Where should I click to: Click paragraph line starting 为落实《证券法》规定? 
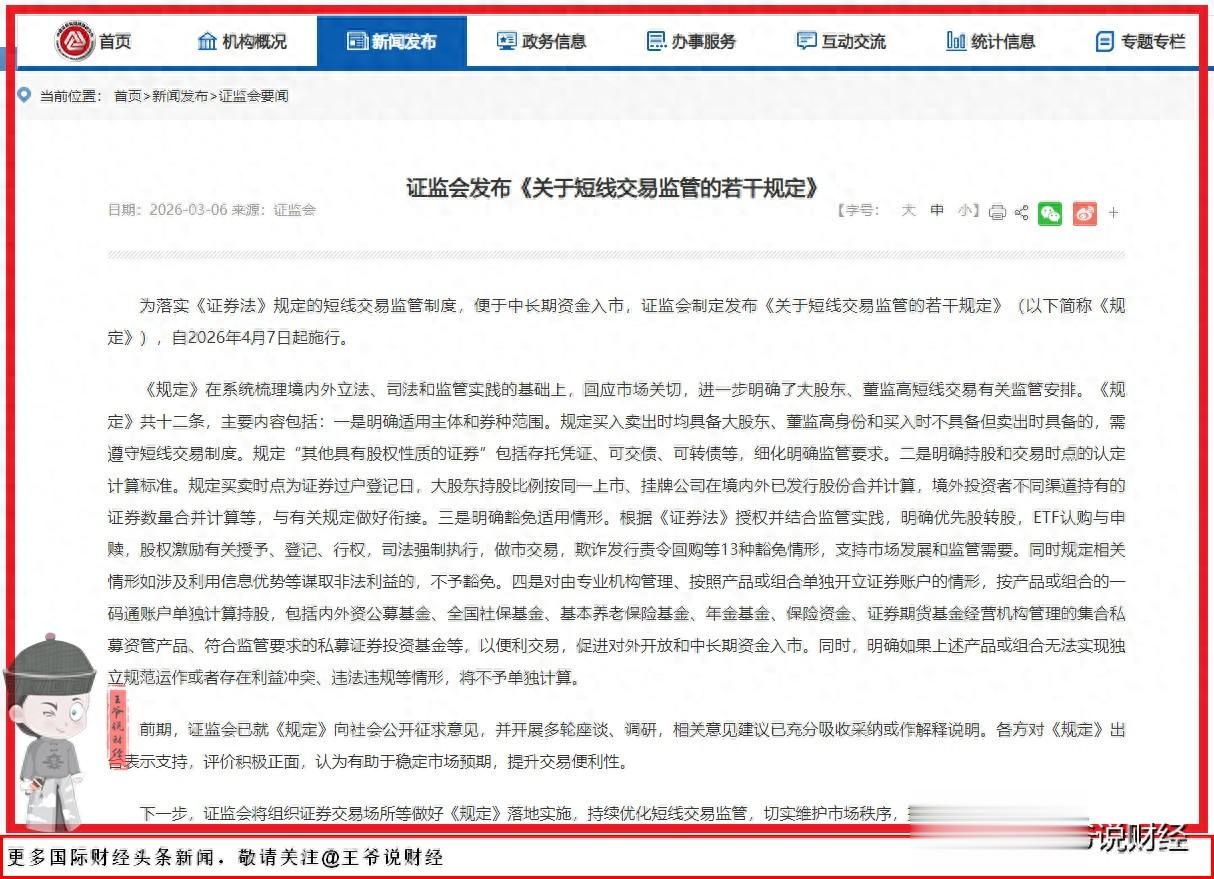click(631, 306)
